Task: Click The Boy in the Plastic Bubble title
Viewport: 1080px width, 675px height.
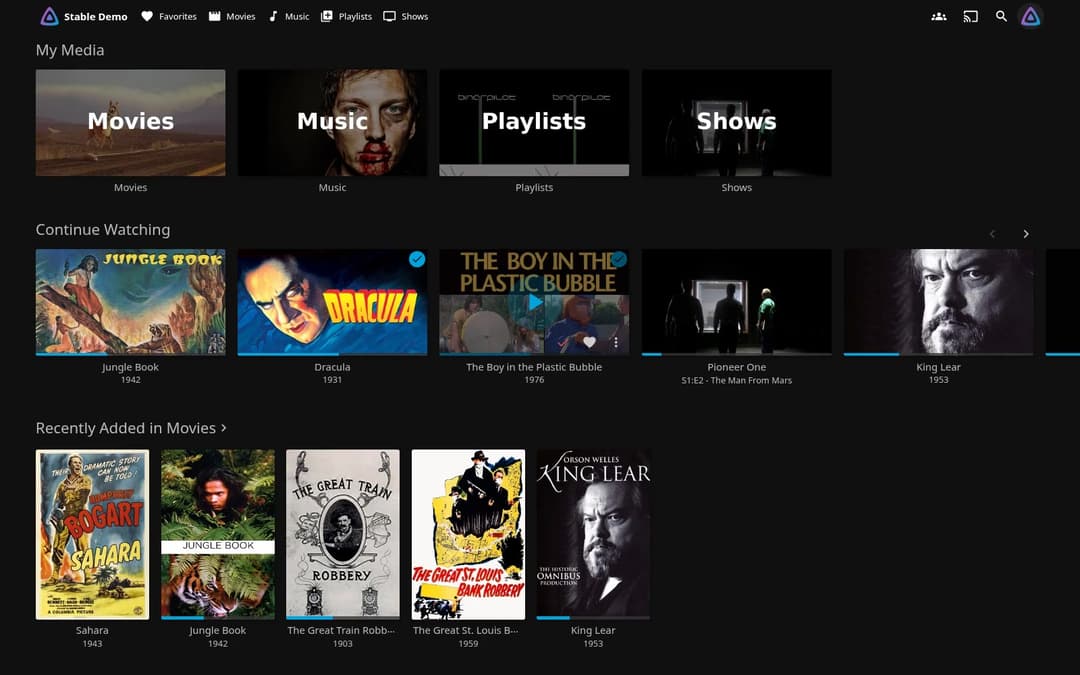Action: [x=534, y=367]
